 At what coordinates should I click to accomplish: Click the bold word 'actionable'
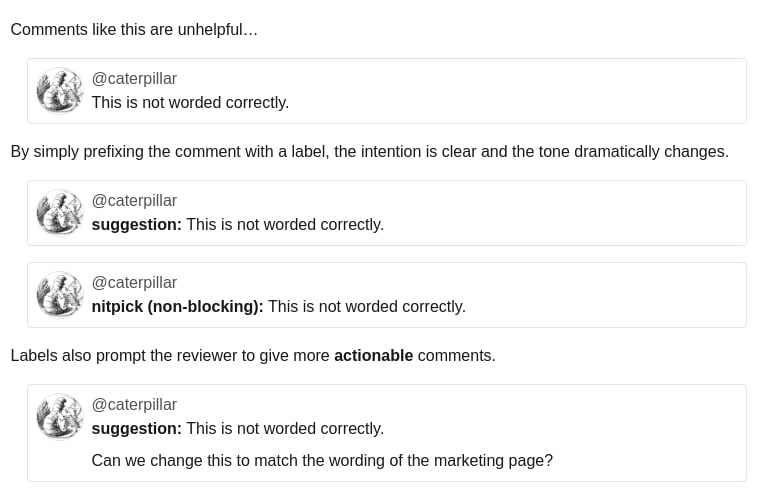[x=374, y=355]
